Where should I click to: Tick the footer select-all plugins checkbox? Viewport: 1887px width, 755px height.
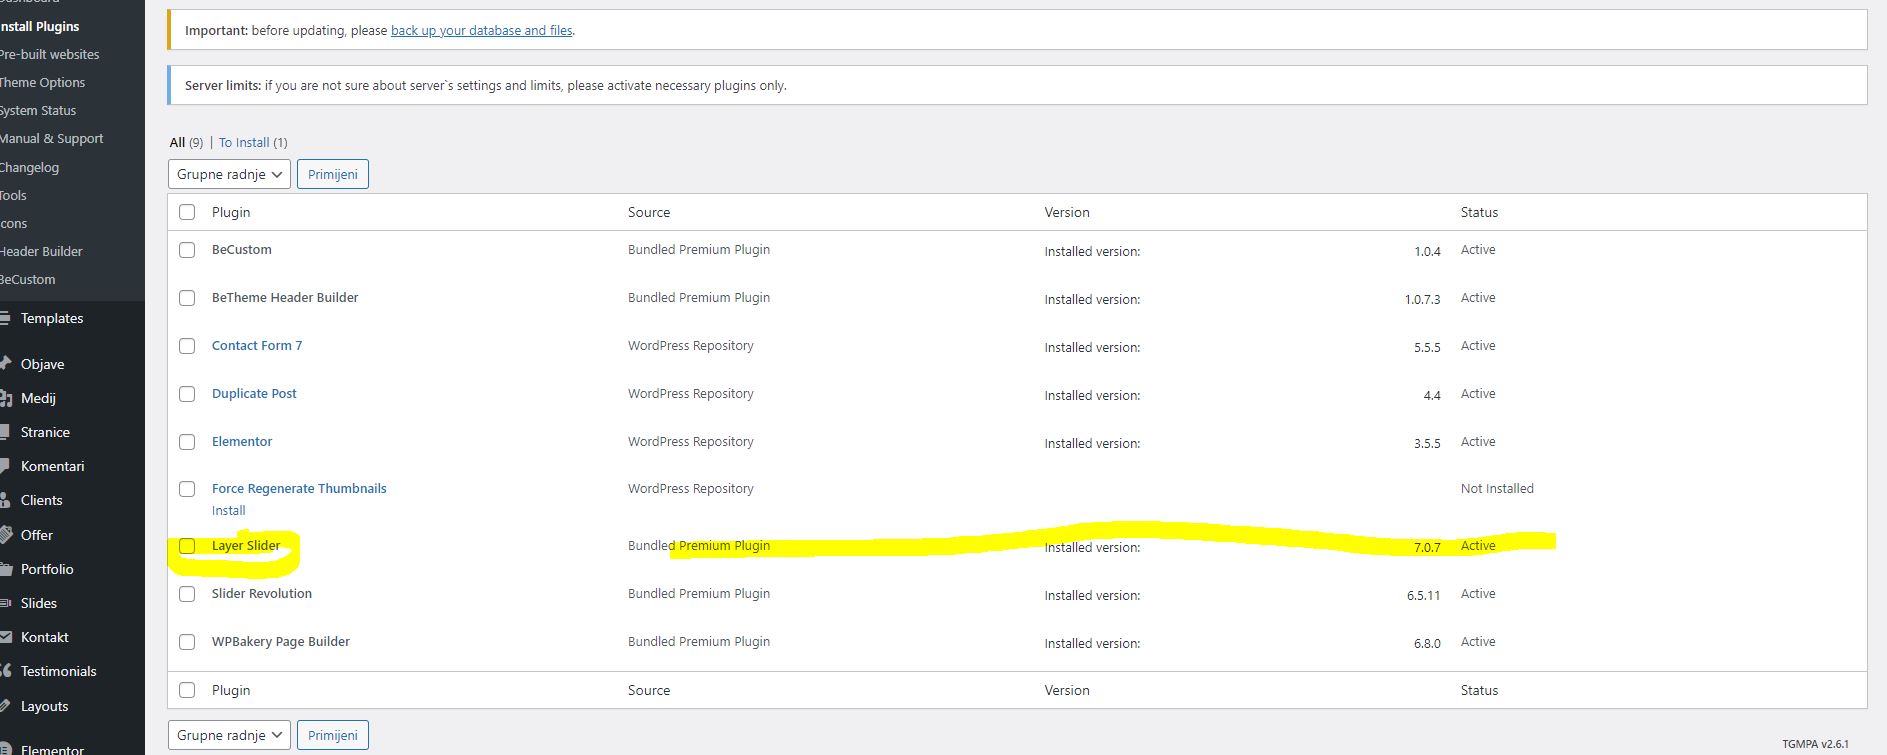click(187, 690)
